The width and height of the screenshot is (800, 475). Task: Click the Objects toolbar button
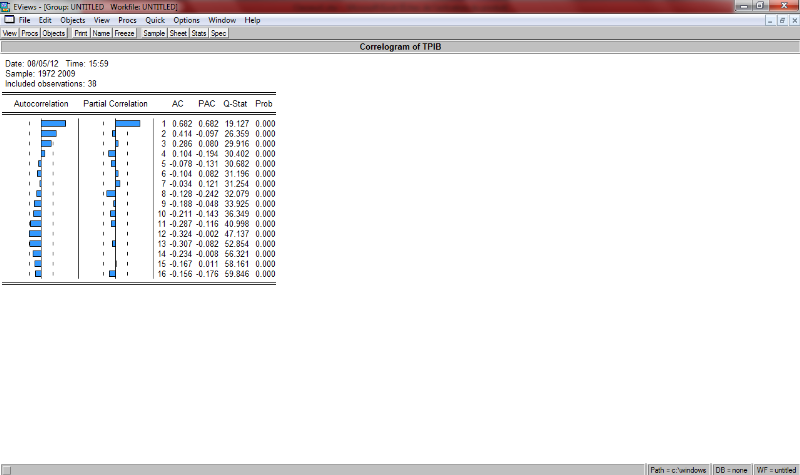pos(54,33)
